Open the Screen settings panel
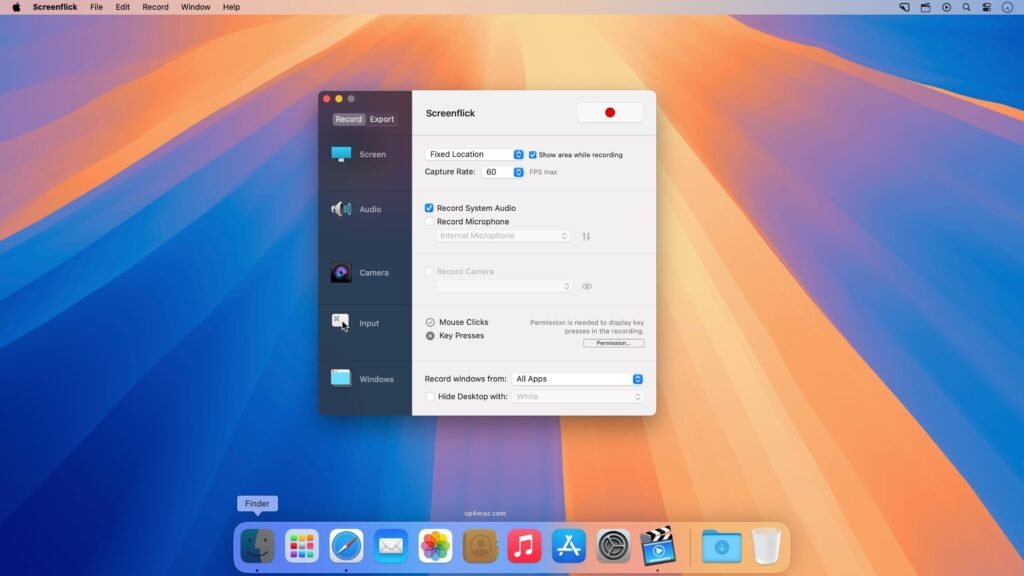The height and width of the screenshot is (576, 1024). click(x=364, y=154)
